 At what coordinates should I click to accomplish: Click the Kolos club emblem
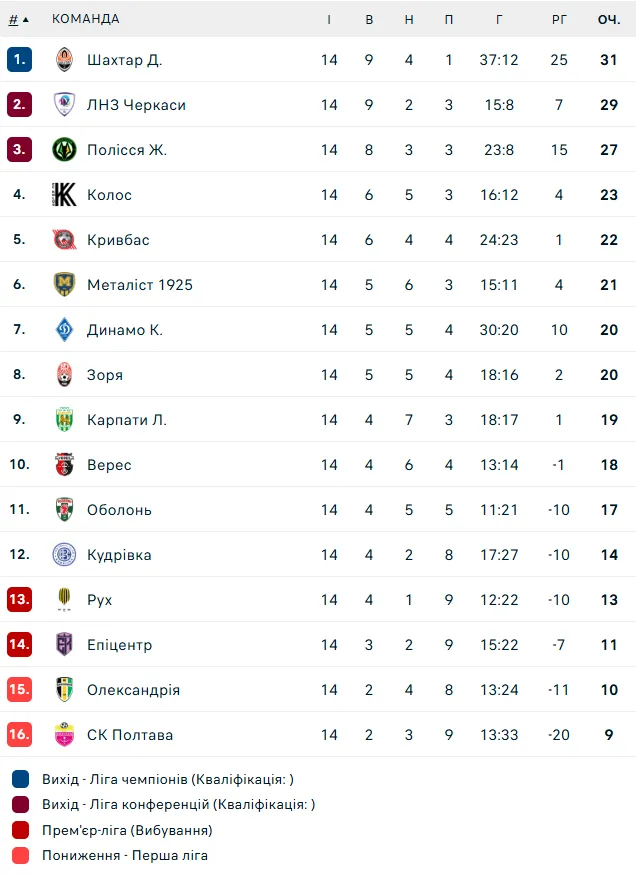point(65,195)
